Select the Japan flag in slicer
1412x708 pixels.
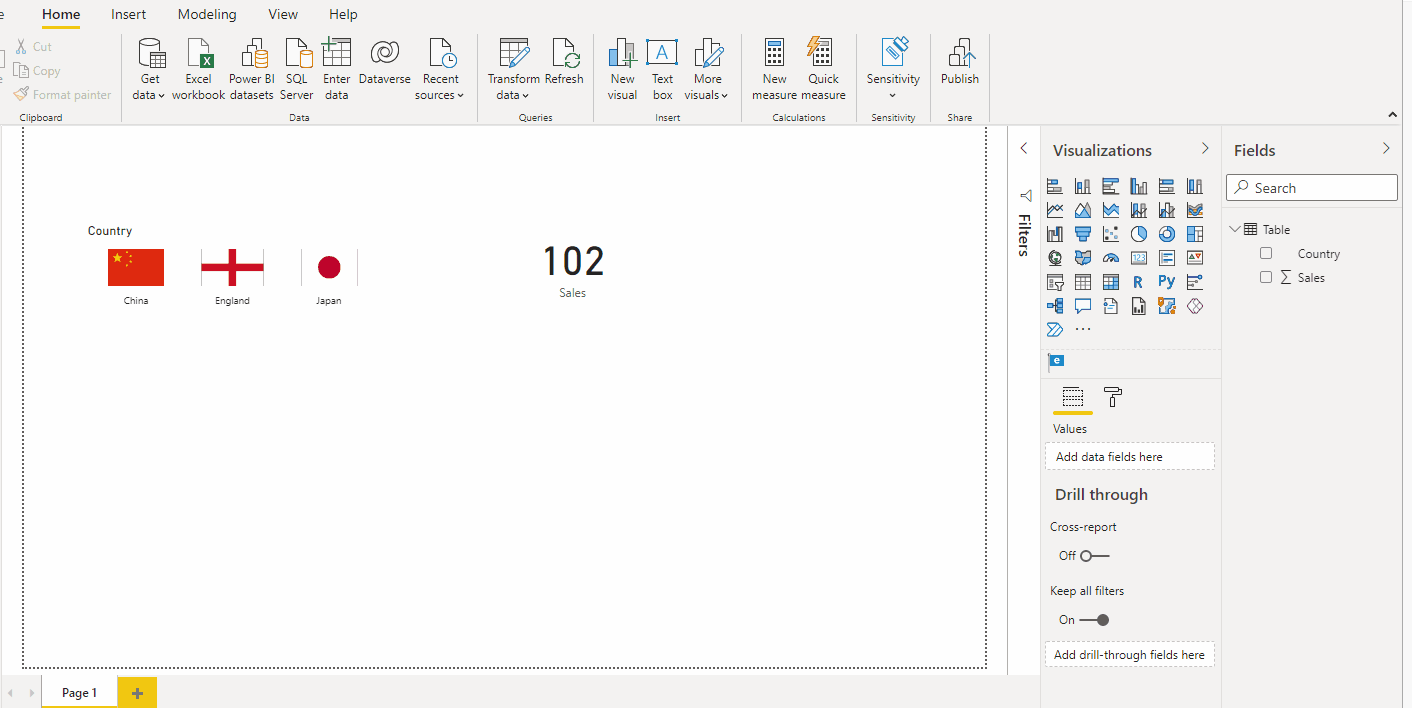pos(329,267)
